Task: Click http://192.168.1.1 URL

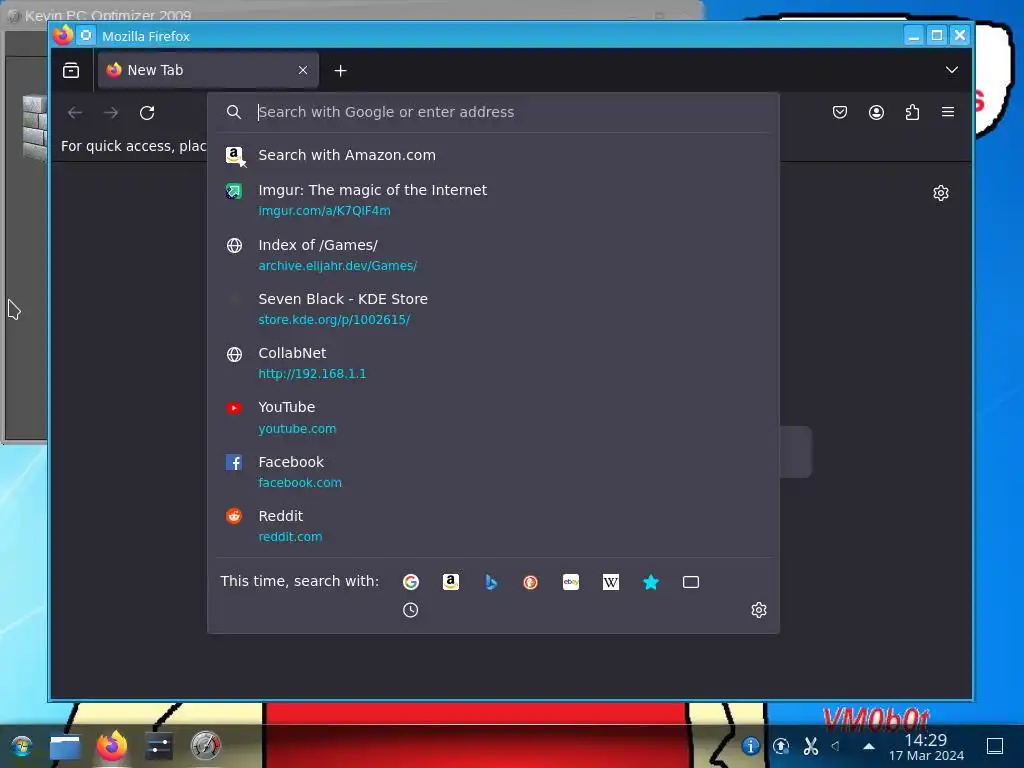Action: tap(312, 374)
